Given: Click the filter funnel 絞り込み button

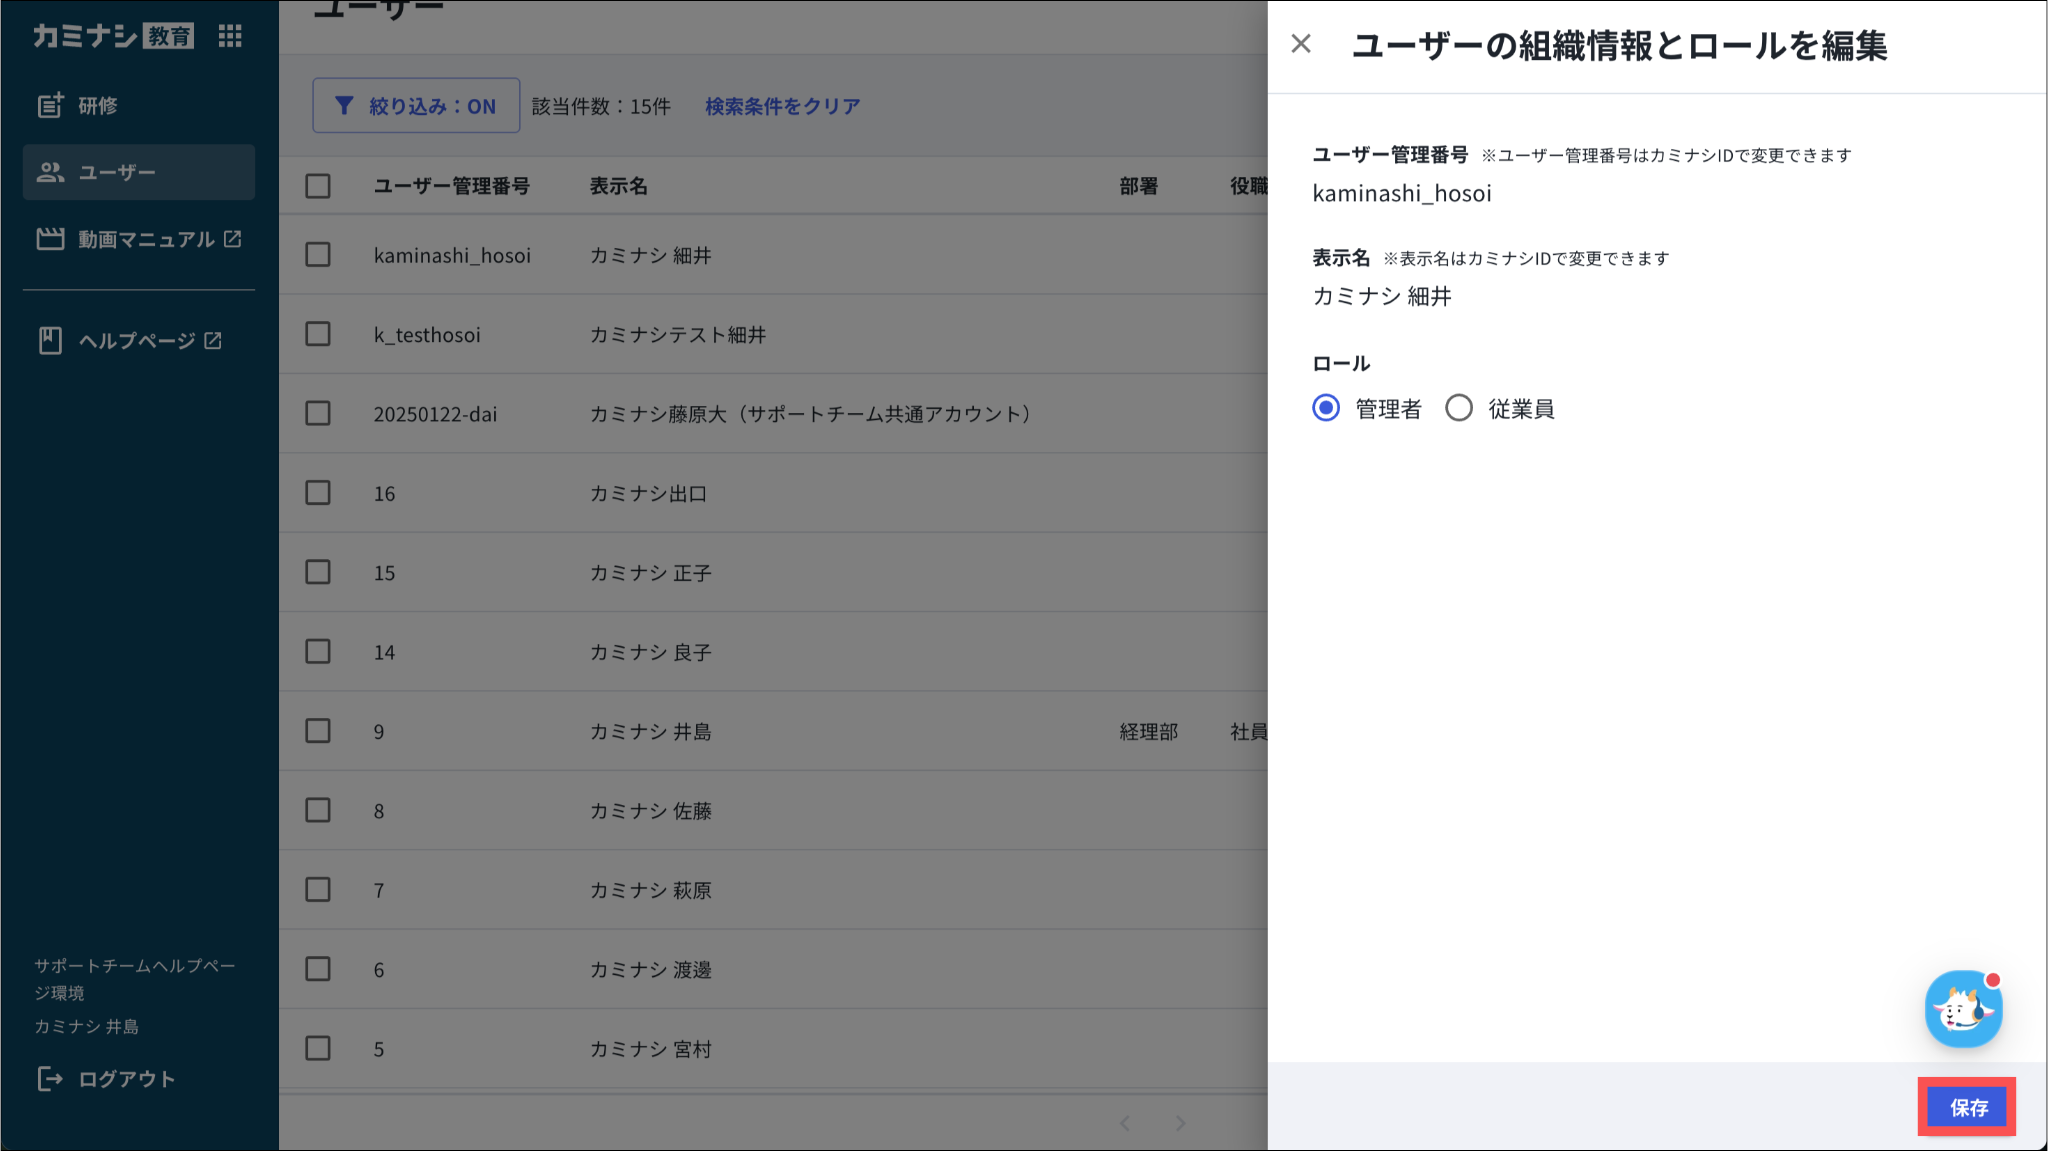Looking at the screenshot, I should pos(416,106).
